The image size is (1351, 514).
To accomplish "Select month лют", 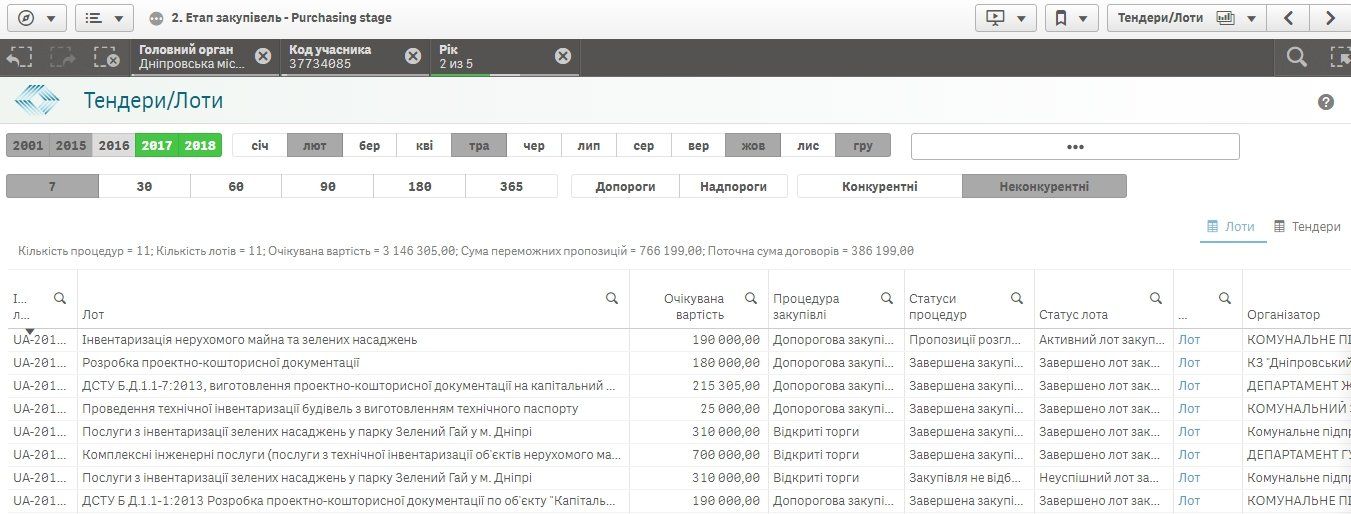I will click(315, 146).
